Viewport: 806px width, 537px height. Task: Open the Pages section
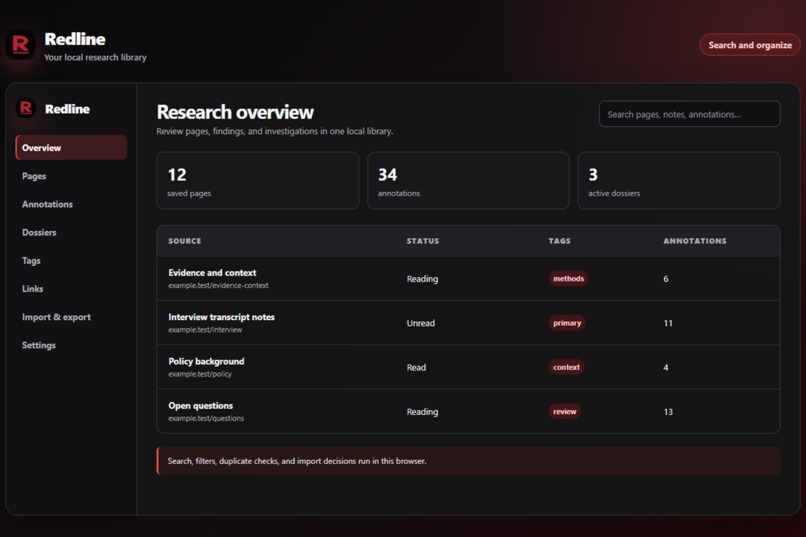pos(34,176)
